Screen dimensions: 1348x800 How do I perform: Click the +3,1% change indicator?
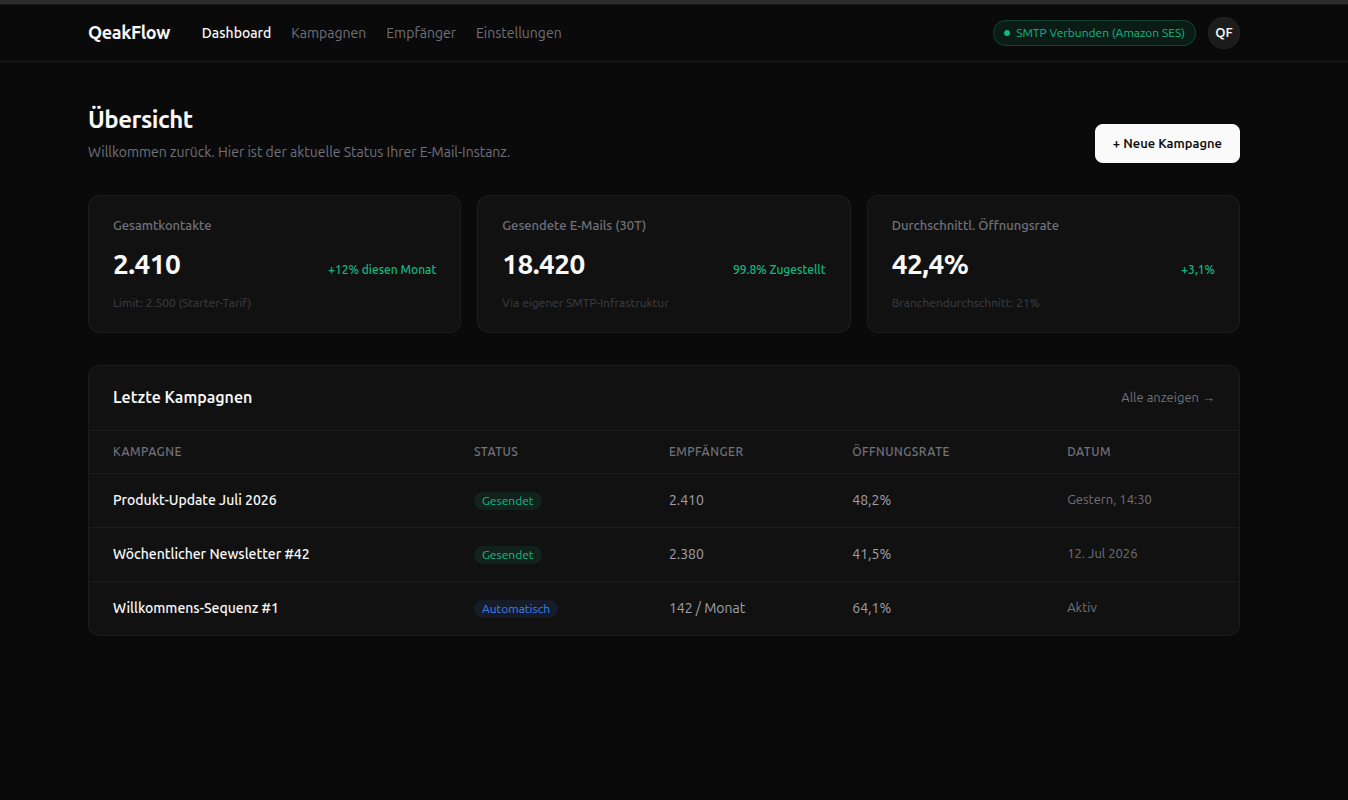click(1198, 270)
